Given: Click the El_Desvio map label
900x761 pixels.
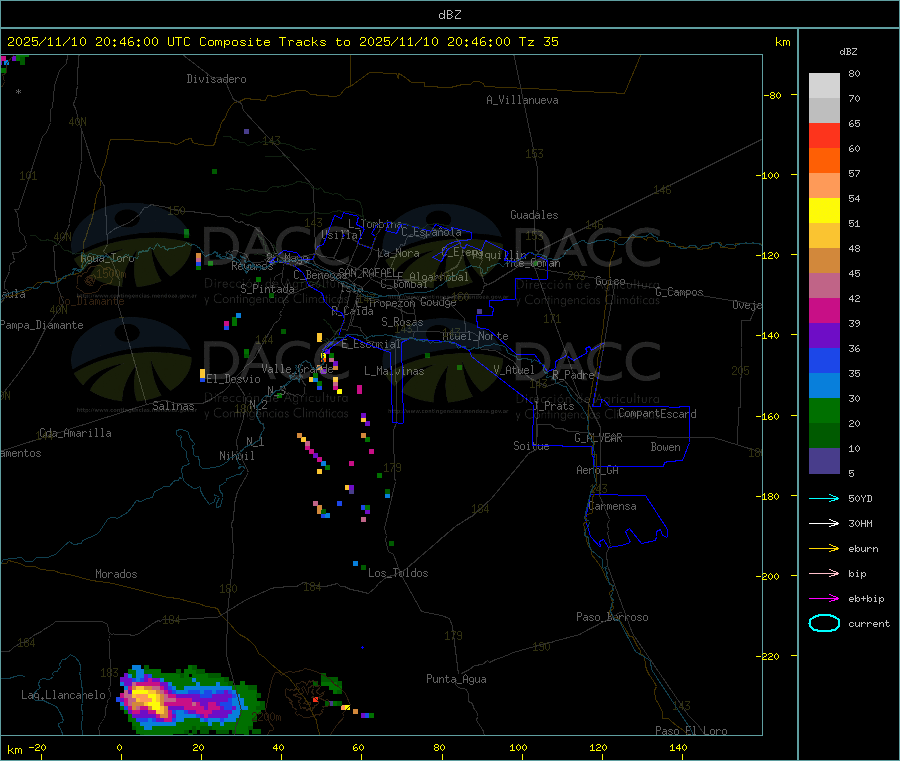Looking at the screenshot, I should 234,379.
